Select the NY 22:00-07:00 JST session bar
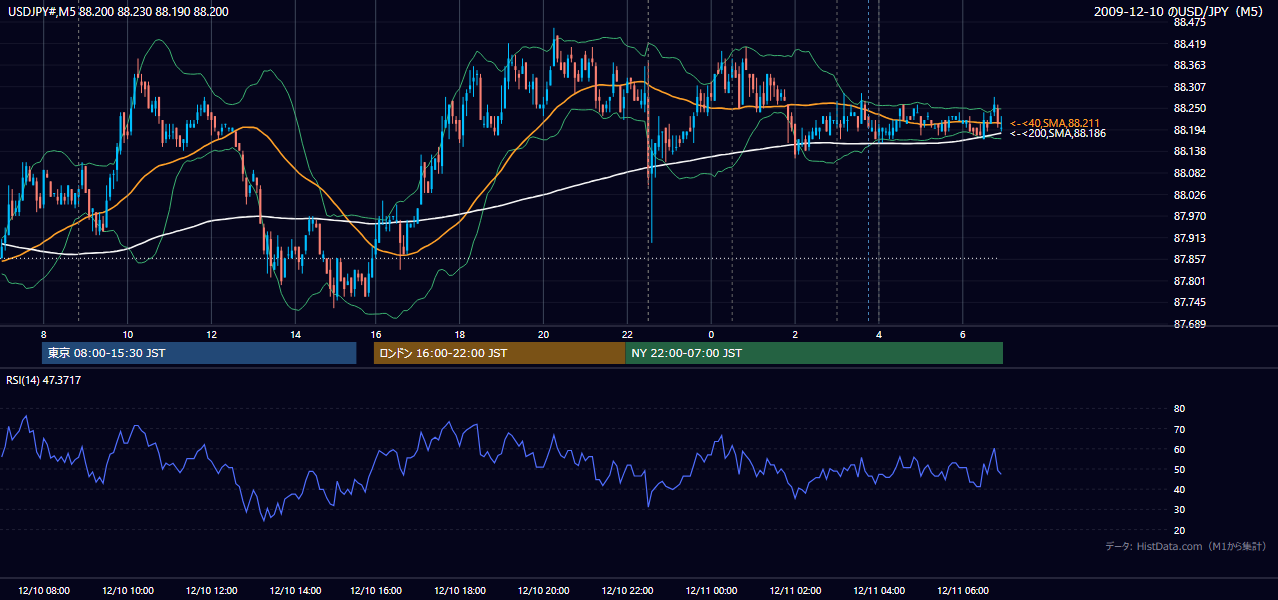1278x600 pixels. point(814,353)
